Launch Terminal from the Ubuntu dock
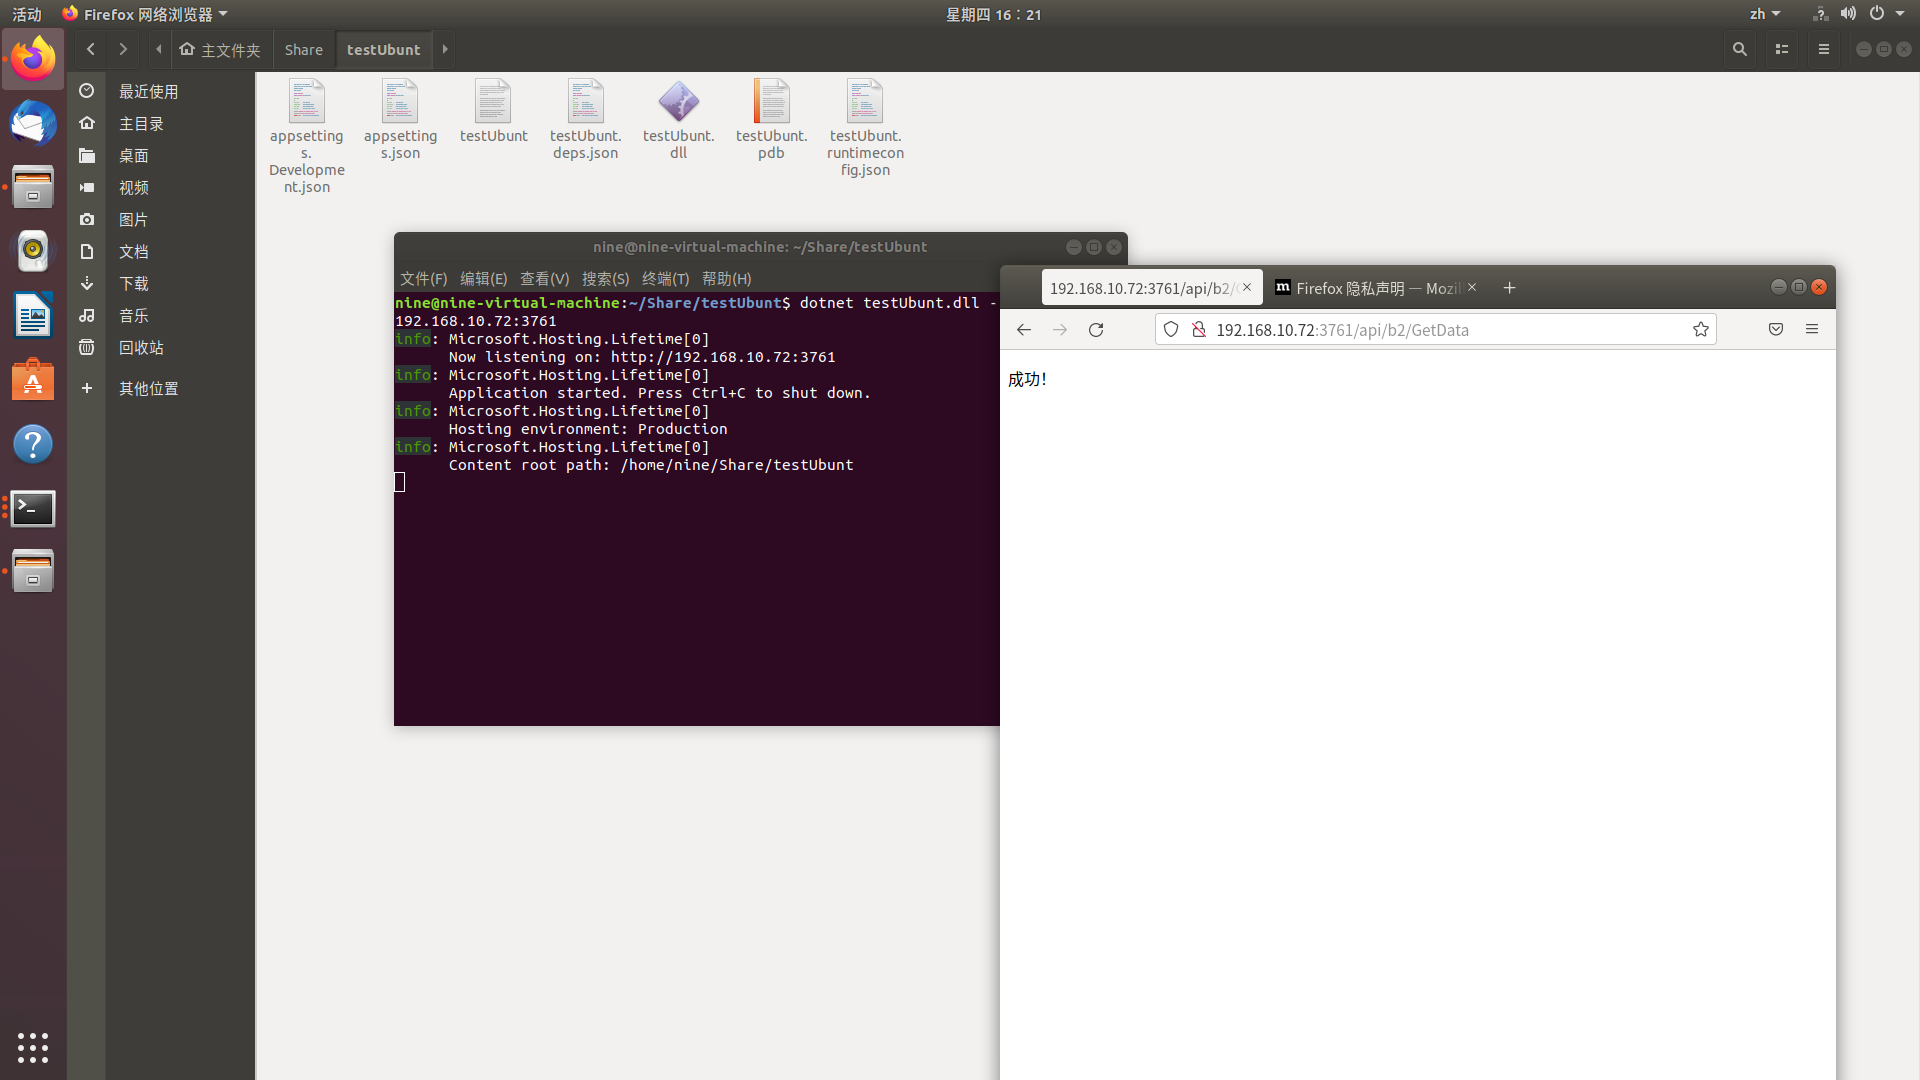 (33, 508)
